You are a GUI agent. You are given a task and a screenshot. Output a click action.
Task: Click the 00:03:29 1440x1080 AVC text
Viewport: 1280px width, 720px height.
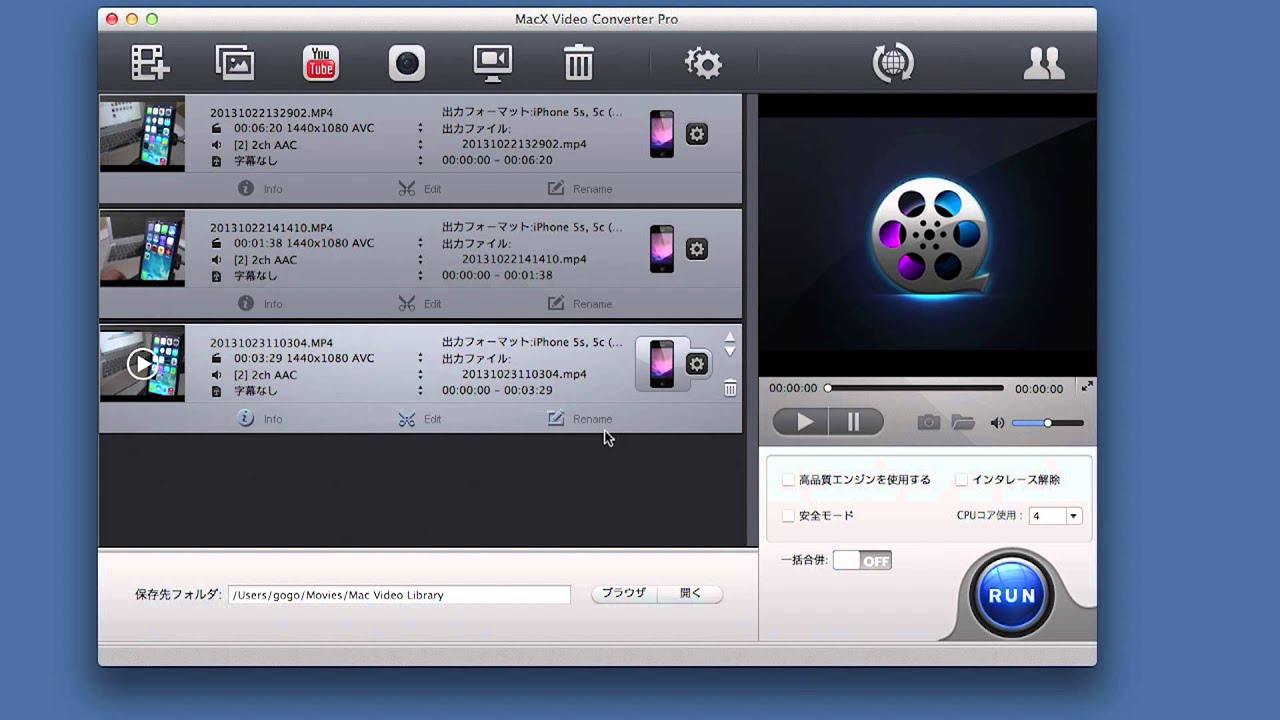(x=304, y=358)
